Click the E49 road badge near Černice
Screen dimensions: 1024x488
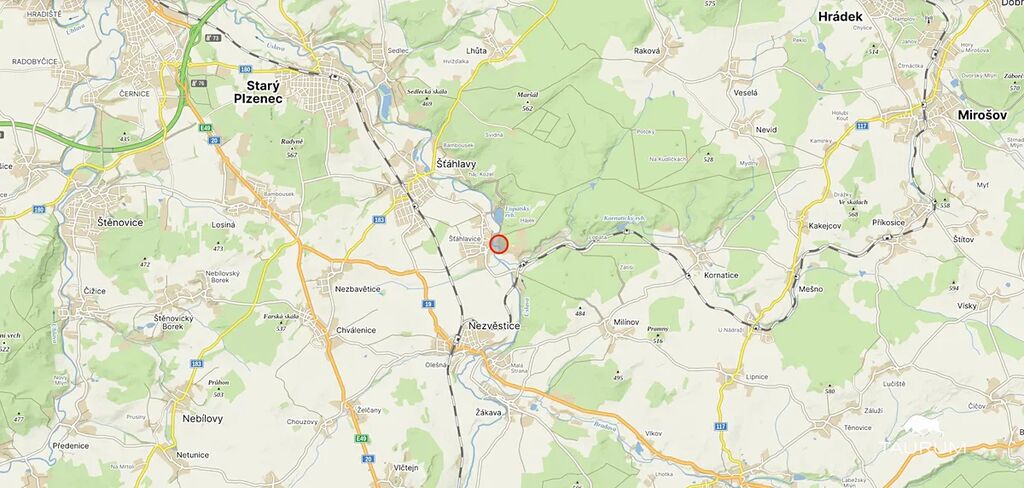coord(208,127)
